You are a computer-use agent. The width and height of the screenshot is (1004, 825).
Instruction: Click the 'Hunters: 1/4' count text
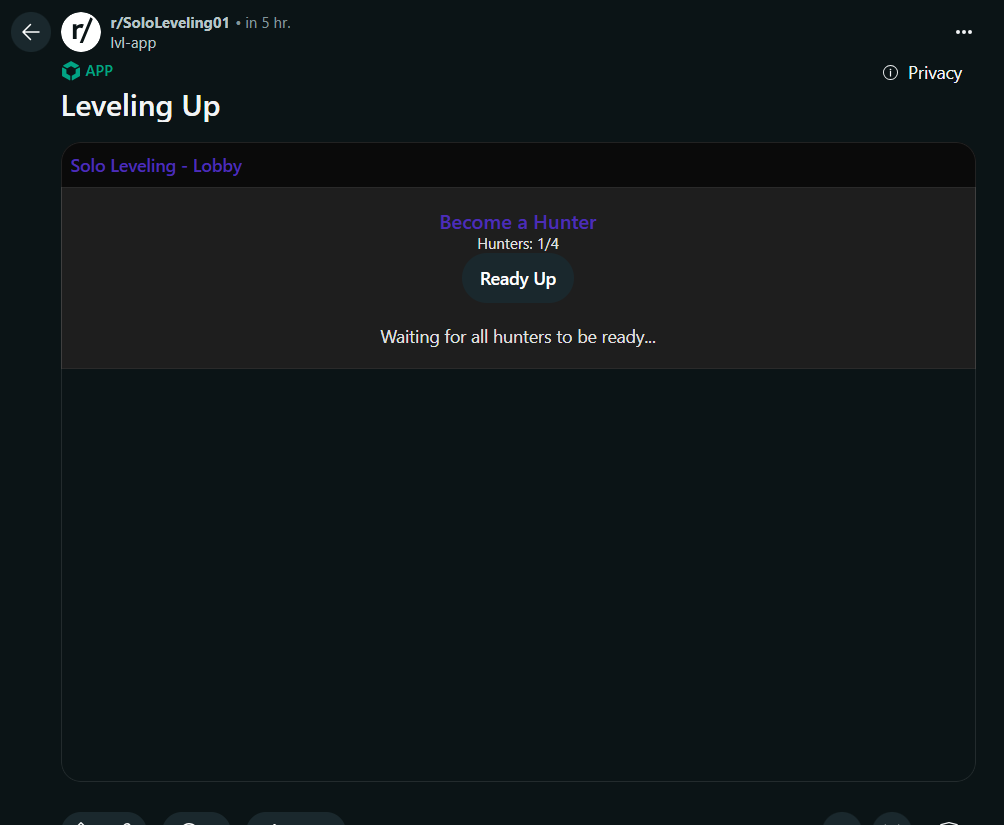[x=517, y=244]
